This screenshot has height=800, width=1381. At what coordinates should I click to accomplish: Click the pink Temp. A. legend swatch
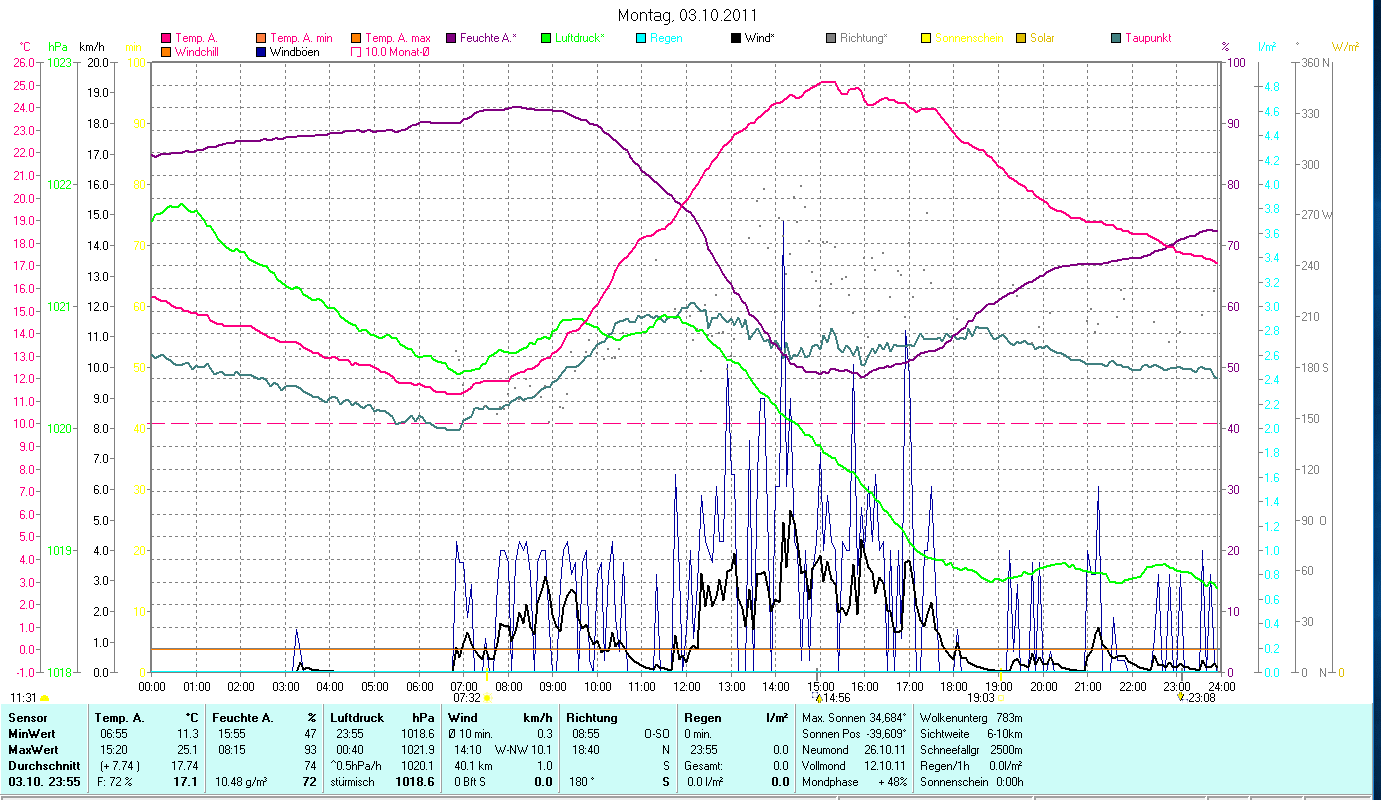point(166,38)
